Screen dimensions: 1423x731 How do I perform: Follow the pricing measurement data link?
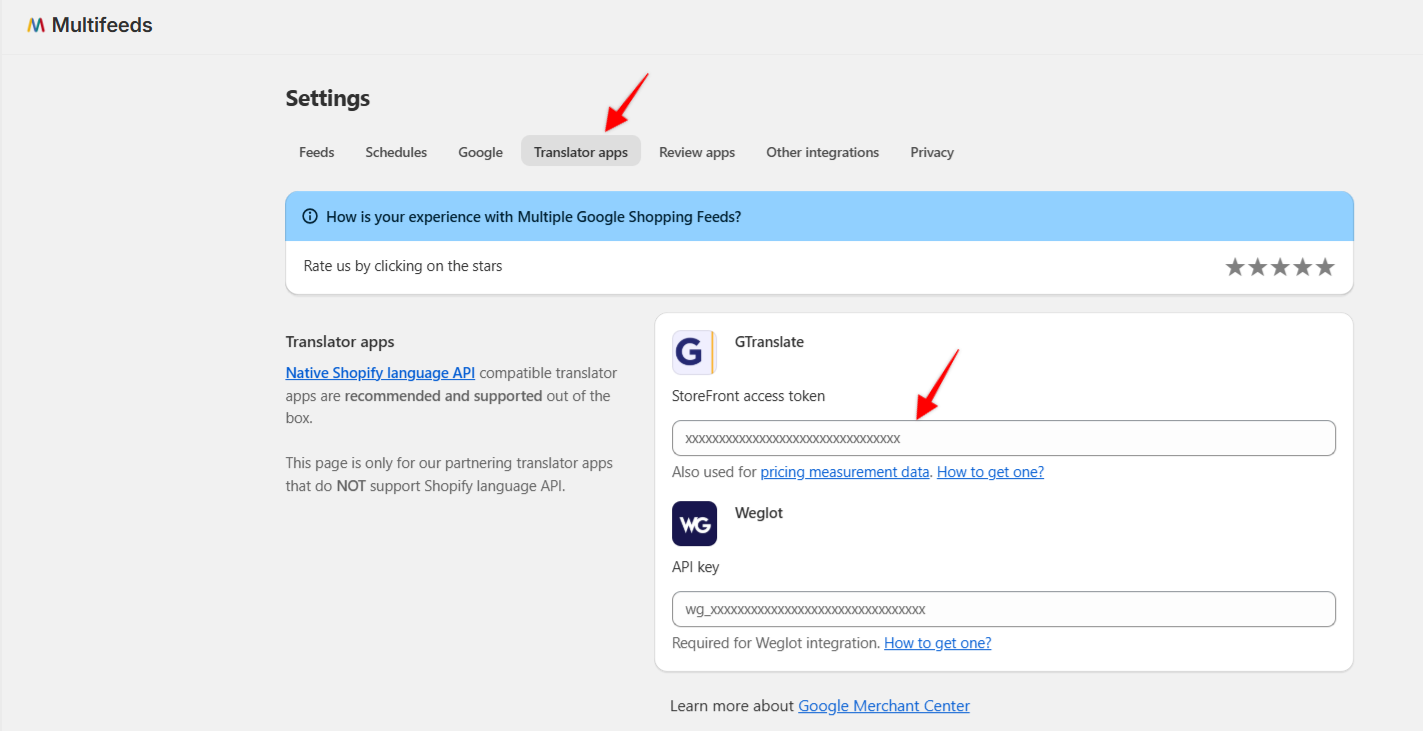(x=845, y=472)
